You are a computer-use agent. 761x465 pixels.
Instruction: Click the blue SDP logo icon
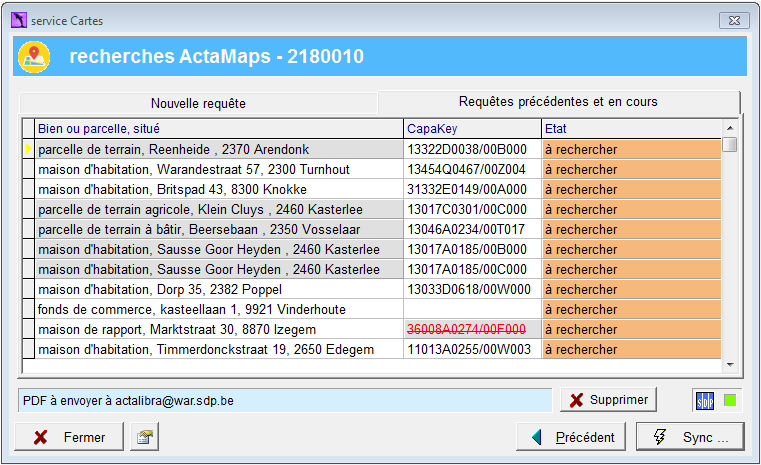(x=705, y=400)
